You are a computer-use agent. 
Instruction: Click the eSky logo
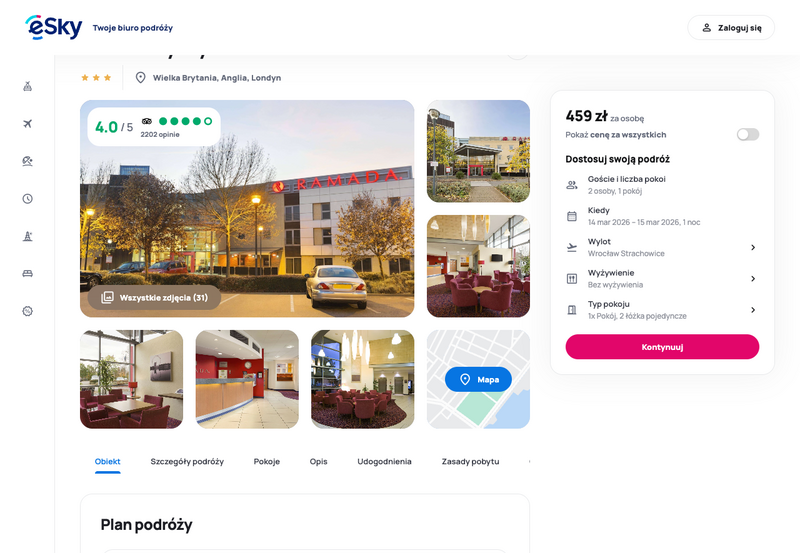(x=54, y=27)
